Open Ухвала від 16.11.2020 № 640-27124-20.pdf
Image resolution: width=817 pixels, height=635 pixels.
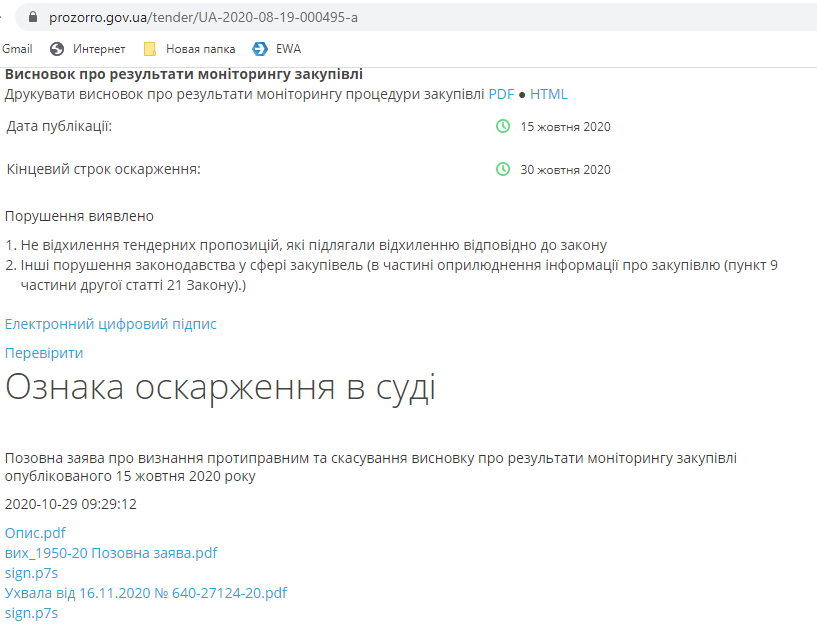[x=145, y=593]
